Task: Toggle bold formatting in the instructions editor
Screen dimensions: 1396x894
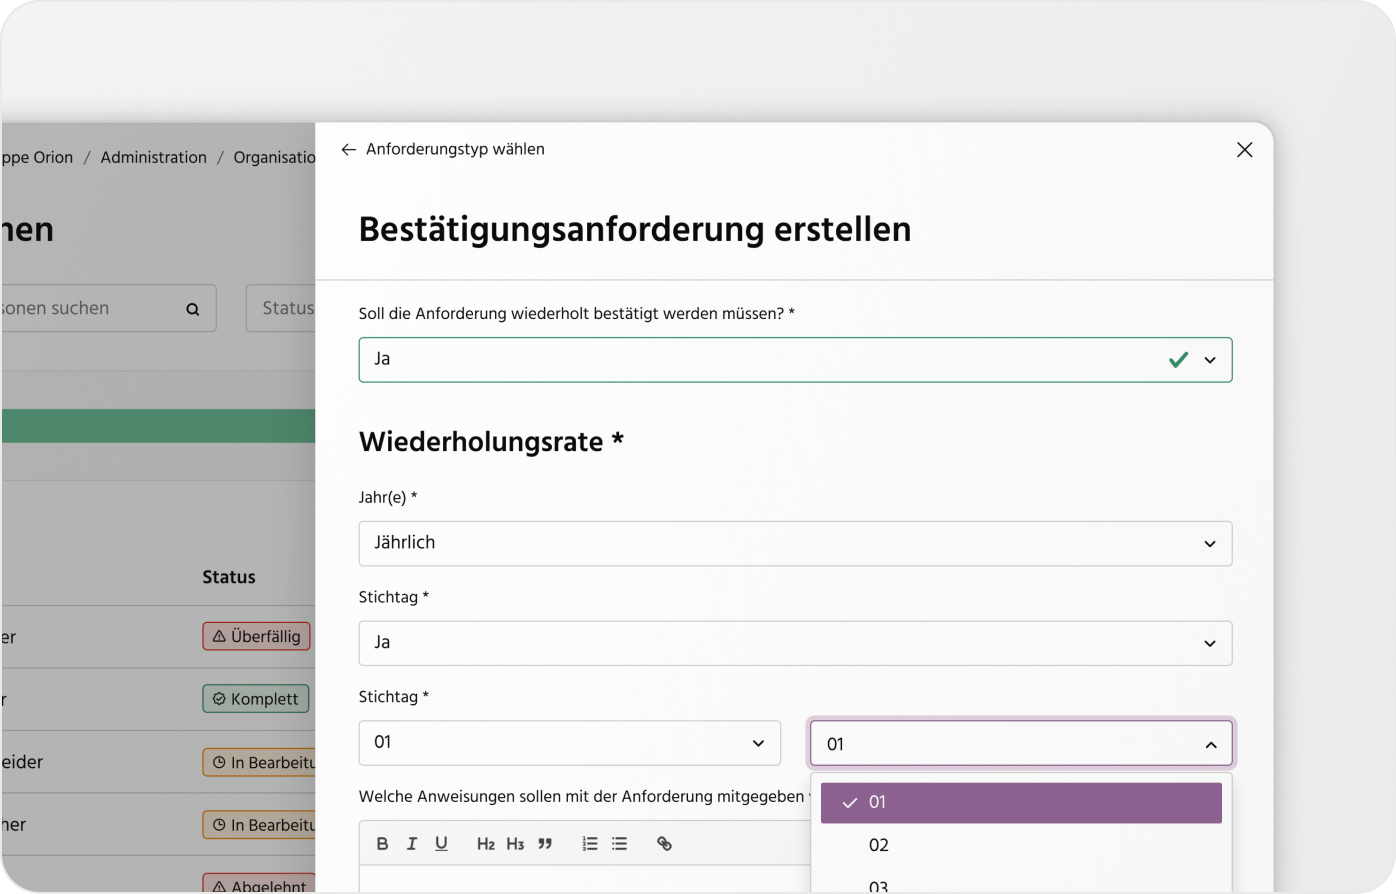Action: point(382,843)
